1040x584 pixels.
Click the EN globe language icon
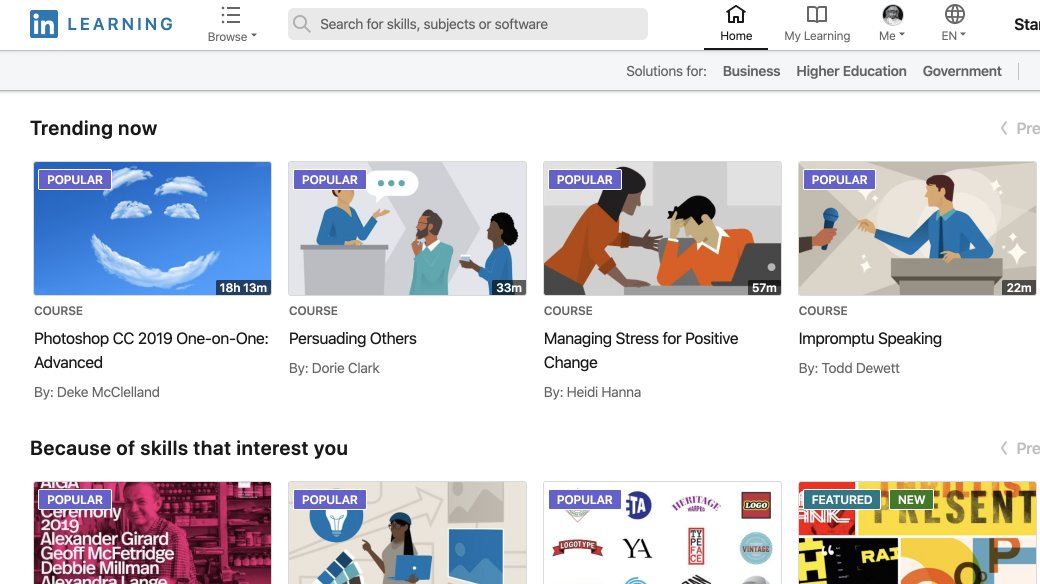954,14
